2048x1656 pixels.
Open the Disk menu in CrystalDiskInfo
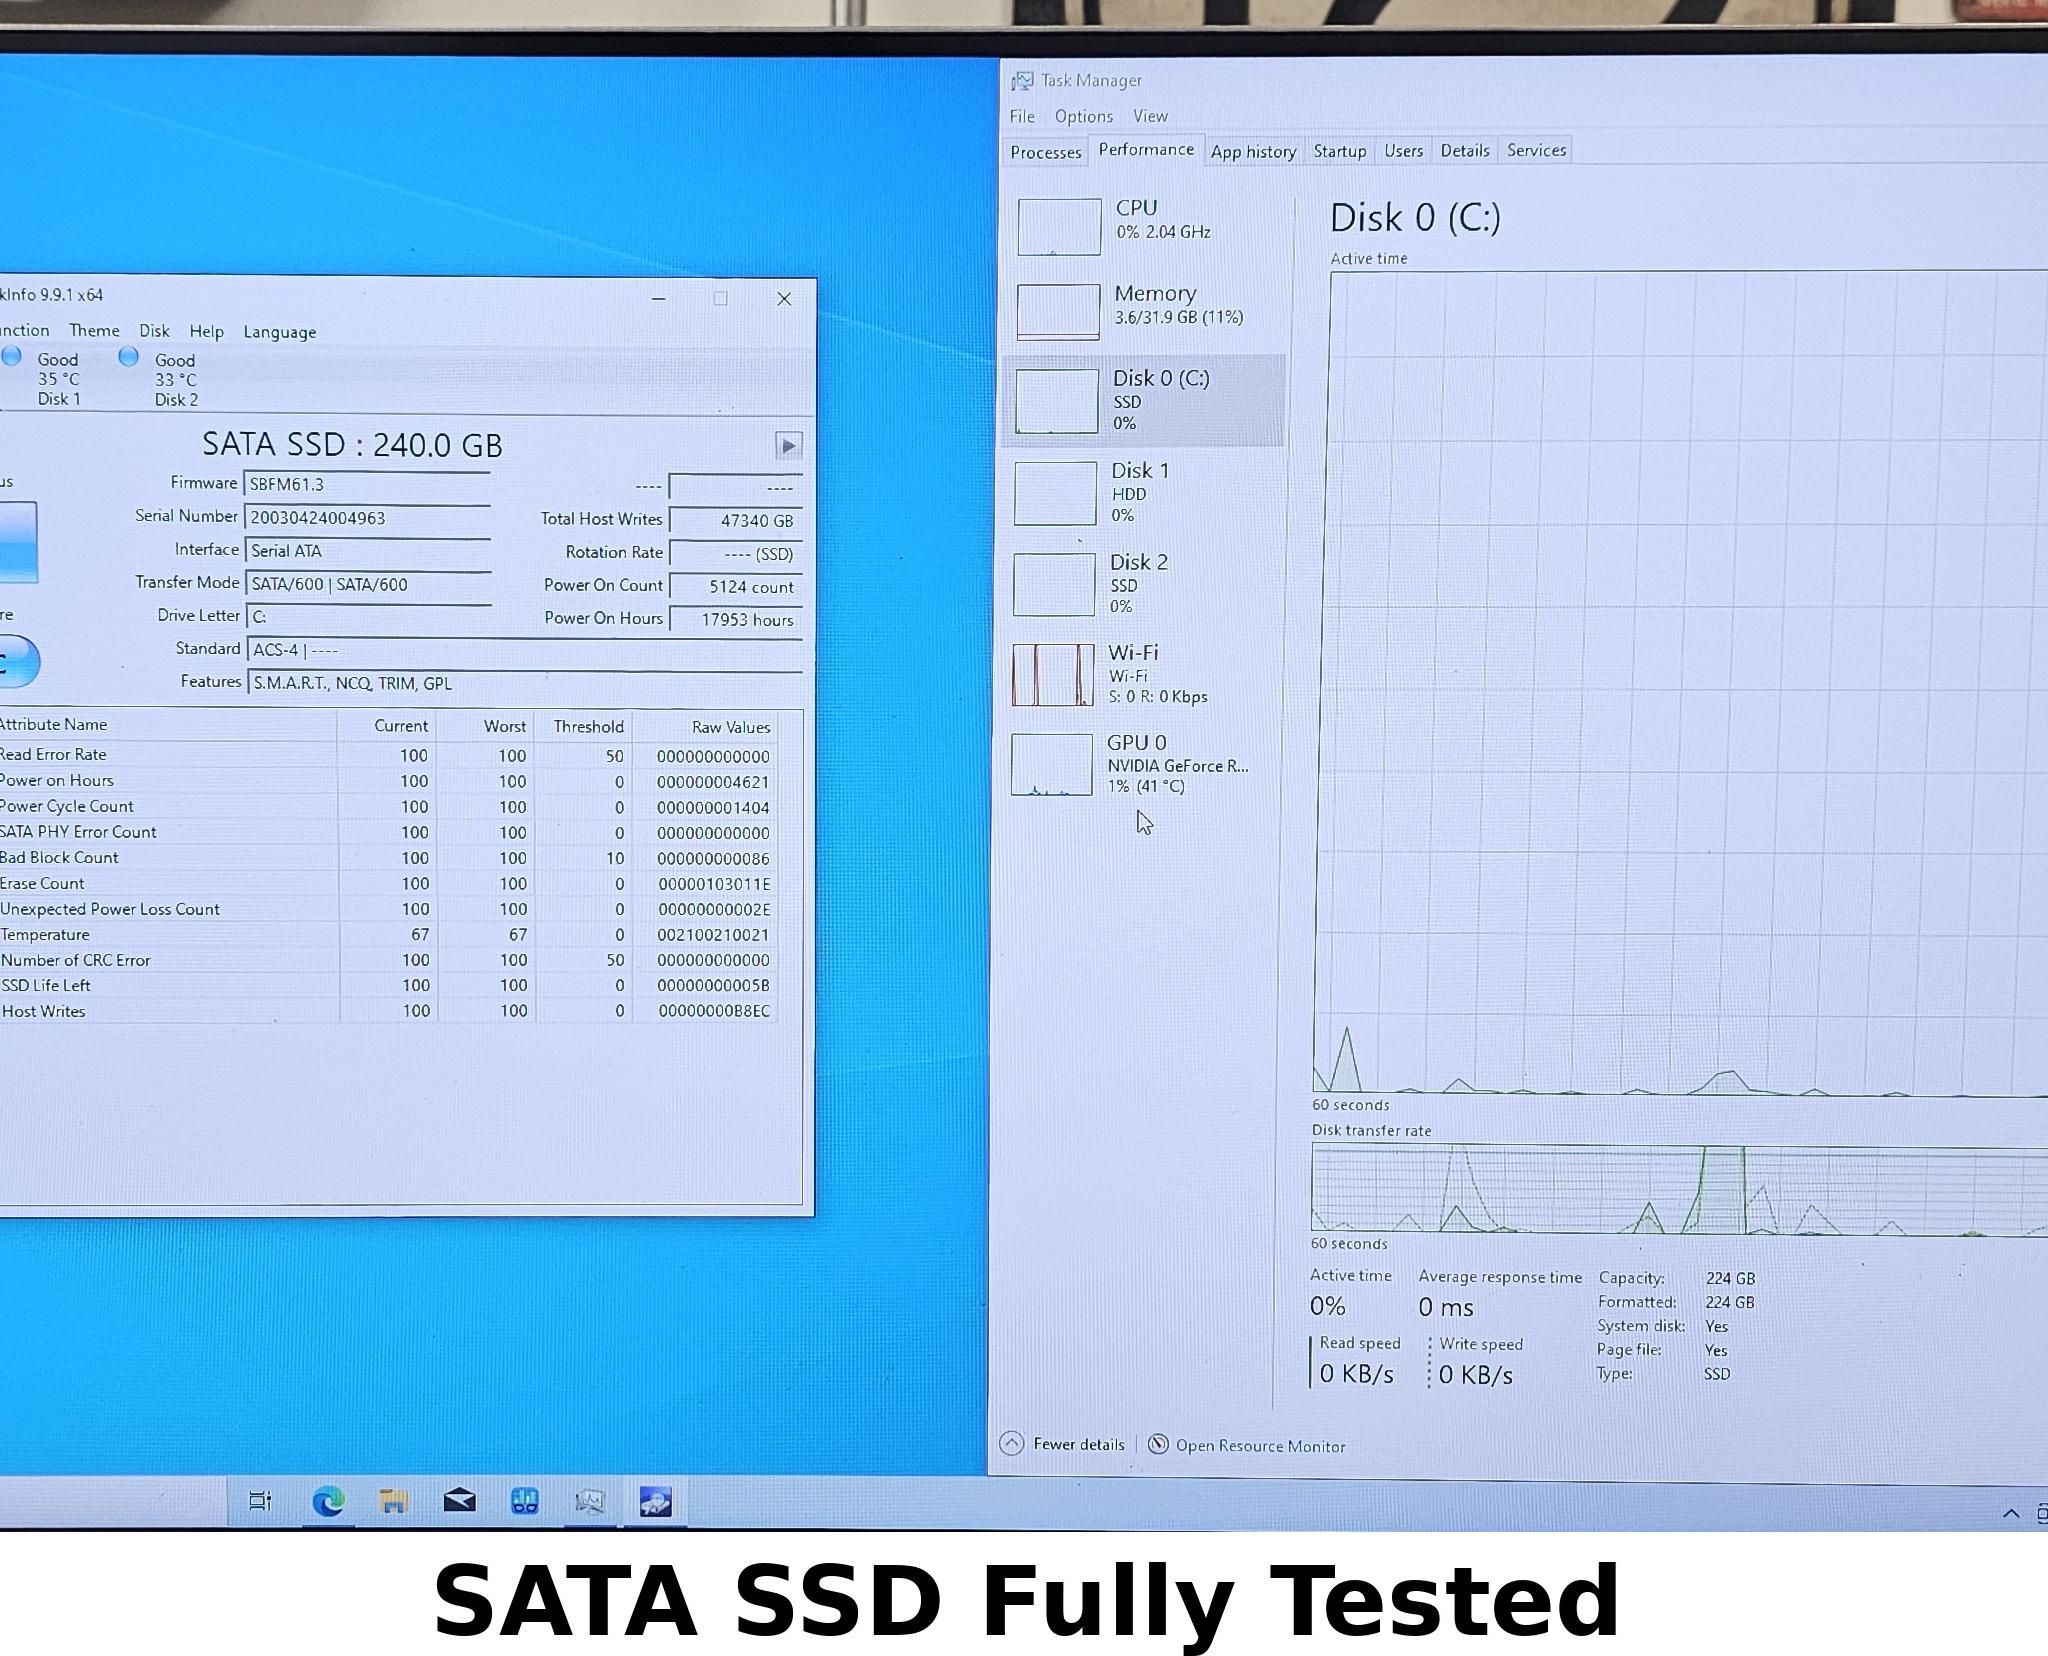tap(154, 331)
